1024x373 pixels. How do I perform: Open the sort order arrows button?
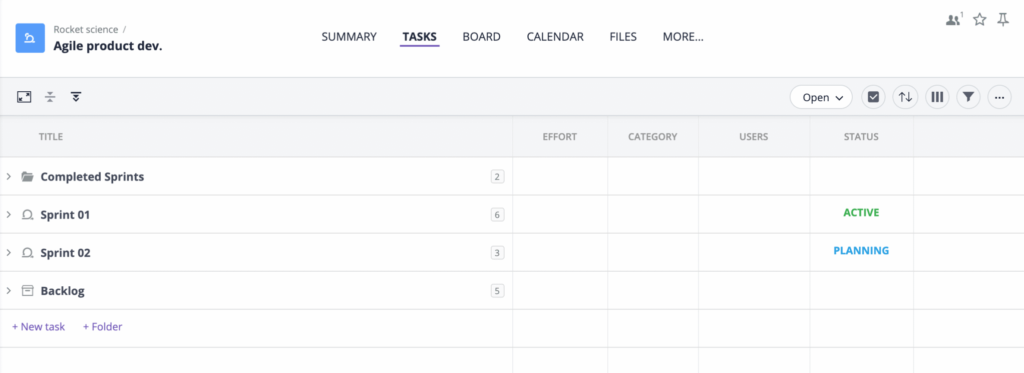[x=905, y=97]
